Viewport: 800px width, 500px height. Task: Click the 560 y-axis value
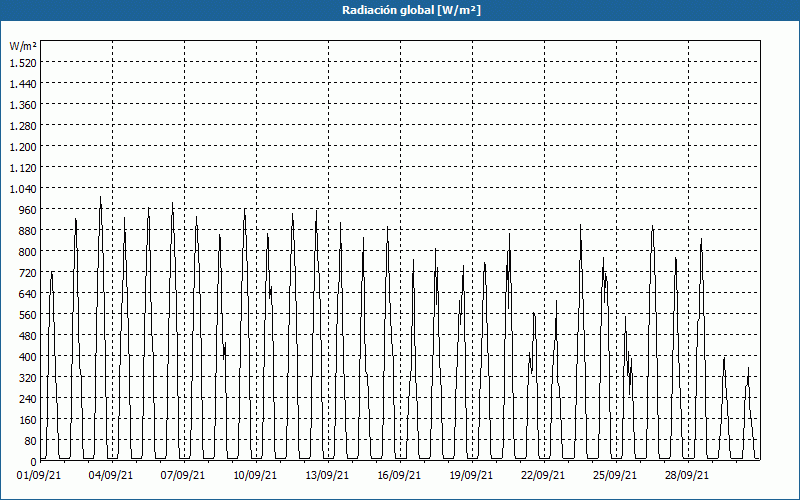click(29, 315)
